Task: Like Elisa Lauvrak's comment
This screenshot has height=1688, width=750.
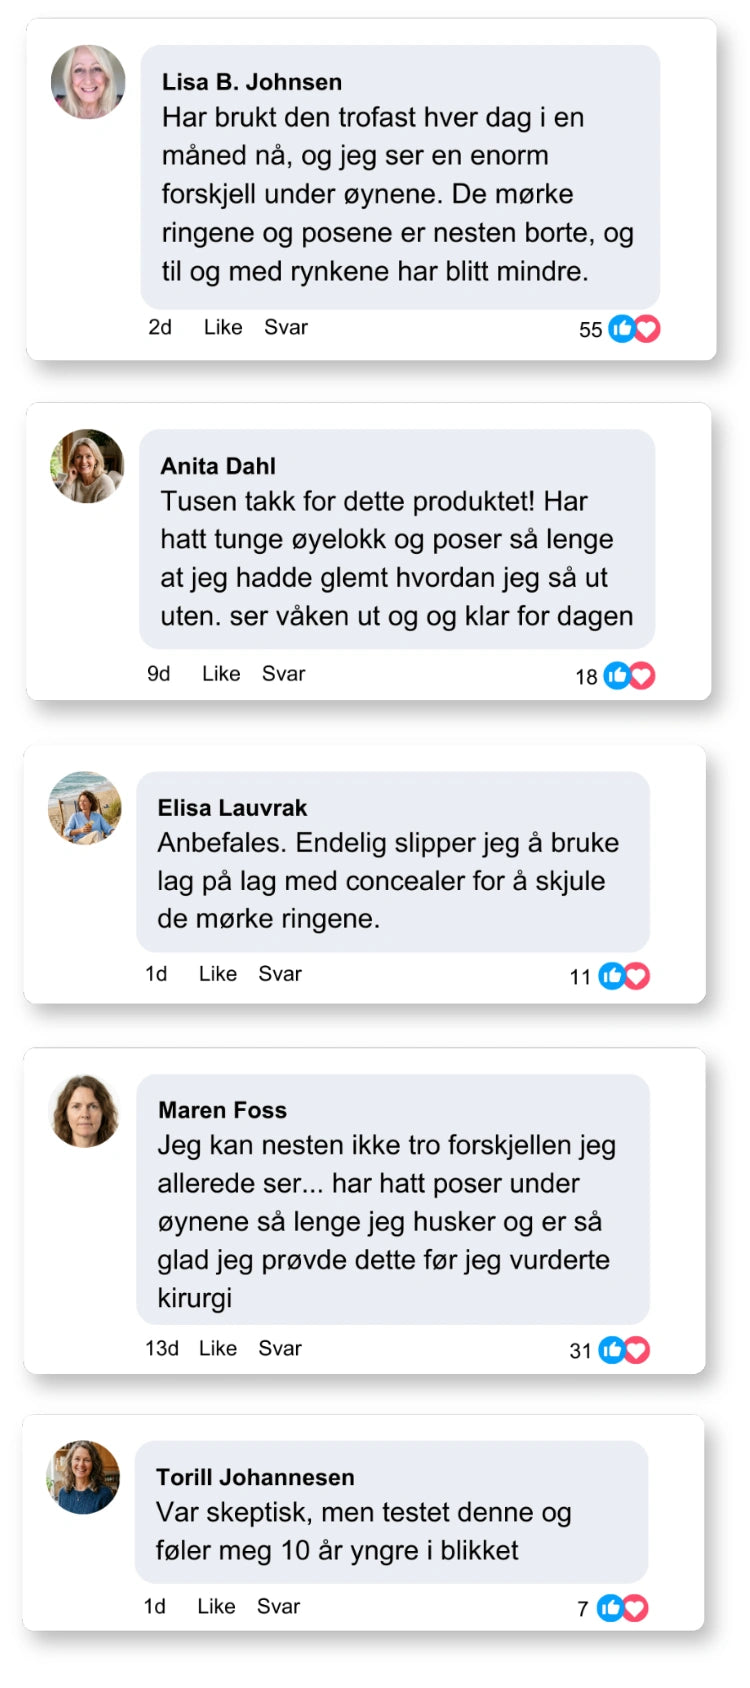Action: pyautogui.click(x=218, y=974)
